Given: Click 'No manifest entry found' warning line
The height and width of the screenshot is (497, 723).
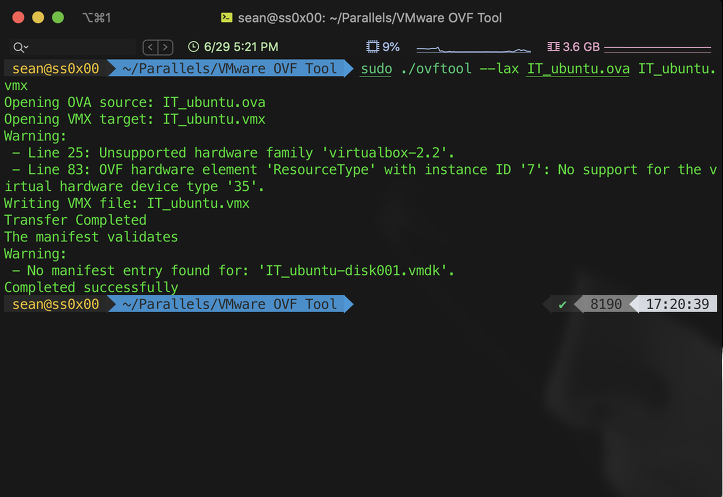Looking at the screenshot, I should coord(233,270).
